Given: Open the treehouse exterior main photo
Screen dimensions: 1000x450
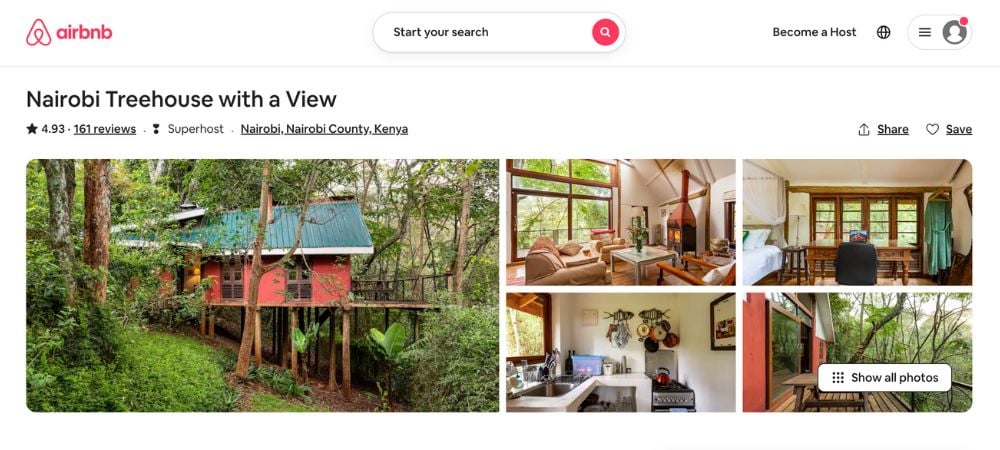Looking at the screenshot, I should click(263, 286).
